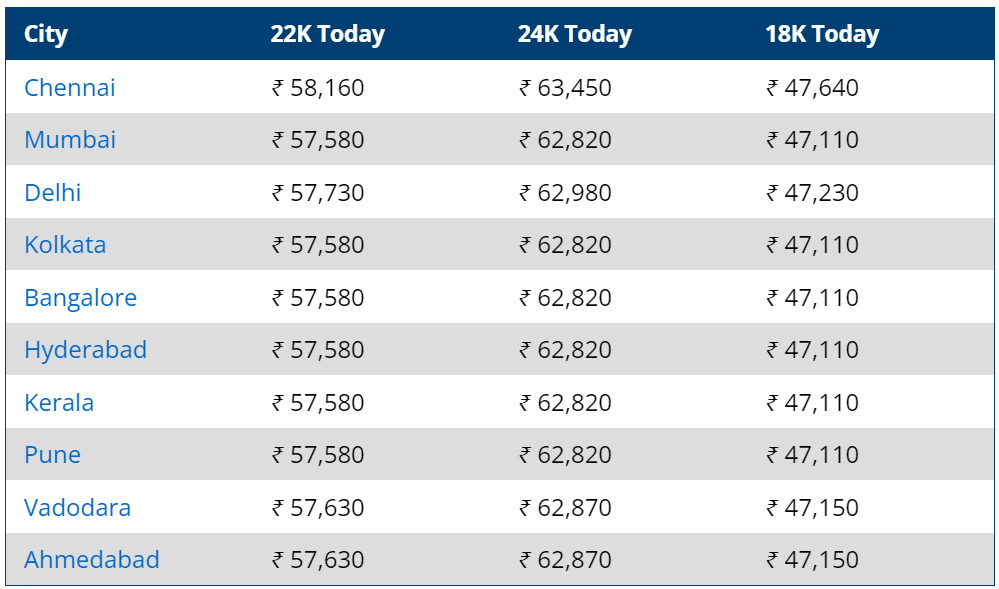Open the Delhi city link

click(x=53, y=193)
